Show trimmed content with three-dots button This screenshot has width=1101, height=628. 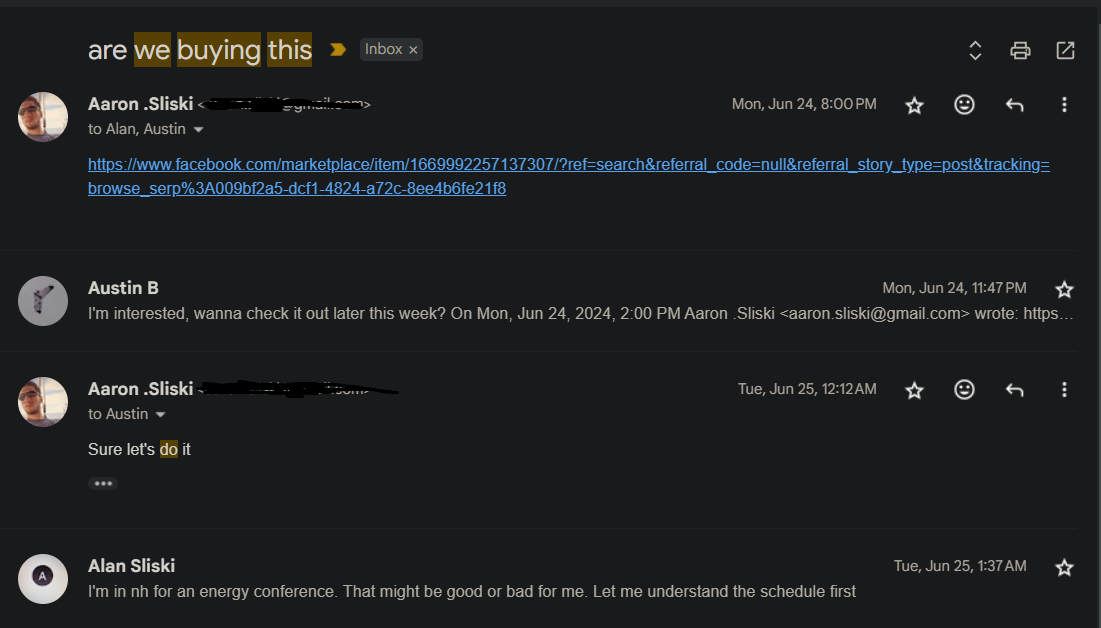(103, 483)
